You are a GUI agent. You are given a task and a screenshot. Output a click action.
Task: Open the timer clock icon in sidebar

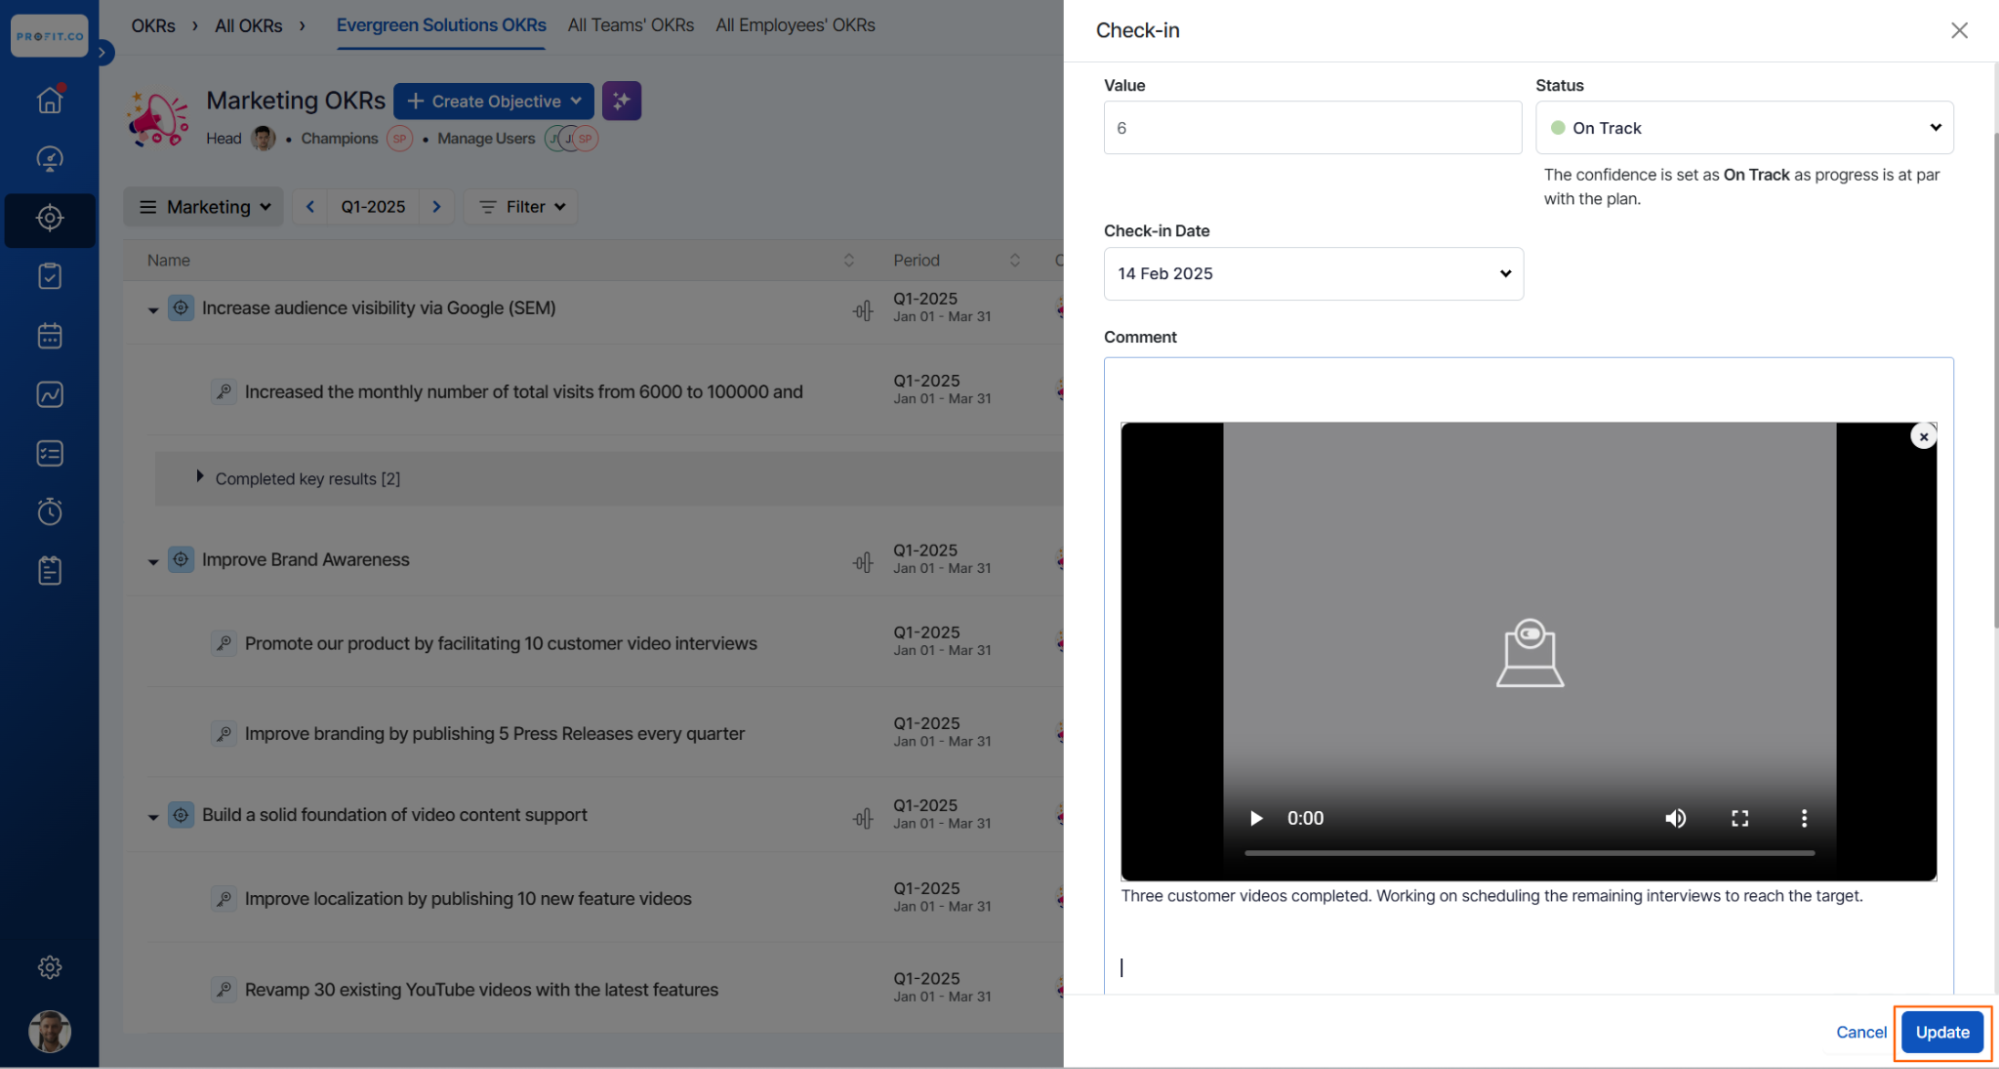50,512
